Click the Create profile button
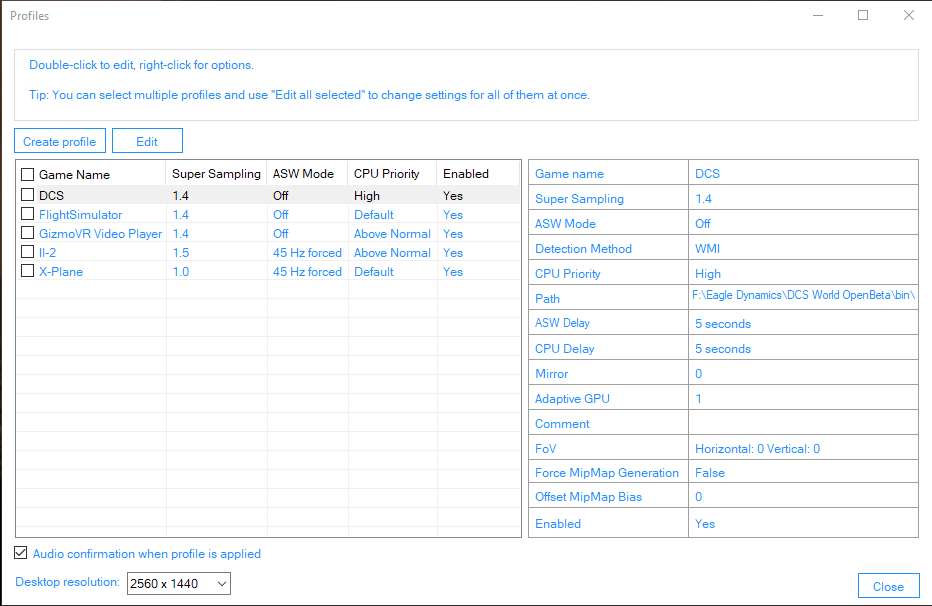The image size is (932, 606). point(60,141)
